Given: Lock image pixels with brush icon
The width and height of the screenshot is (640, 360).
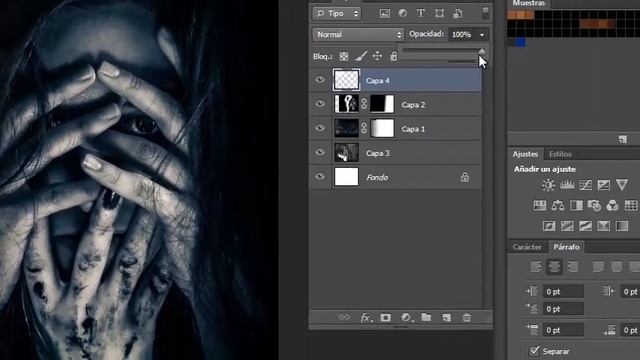Looking at the screenshot, I should [360, 56].
